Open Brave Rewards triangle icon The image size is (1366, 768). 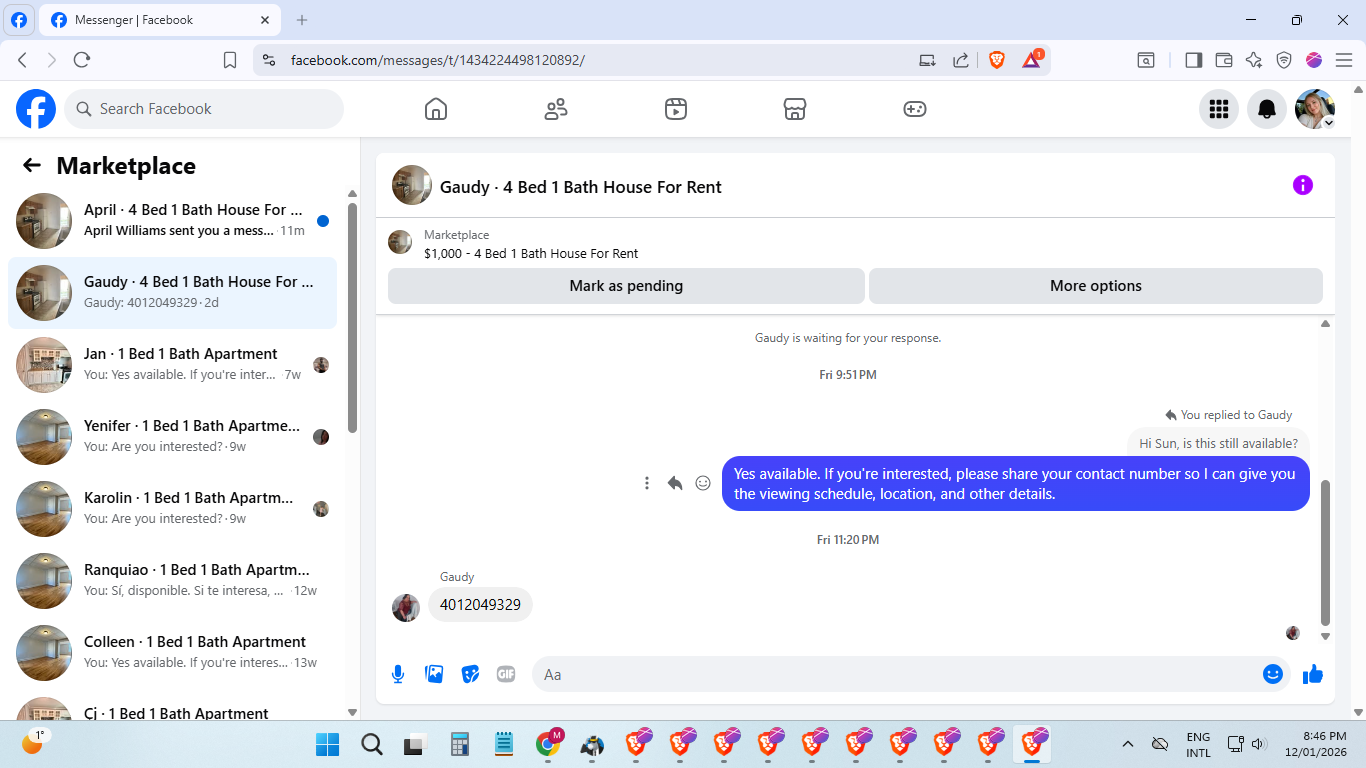click(1032, 60)
